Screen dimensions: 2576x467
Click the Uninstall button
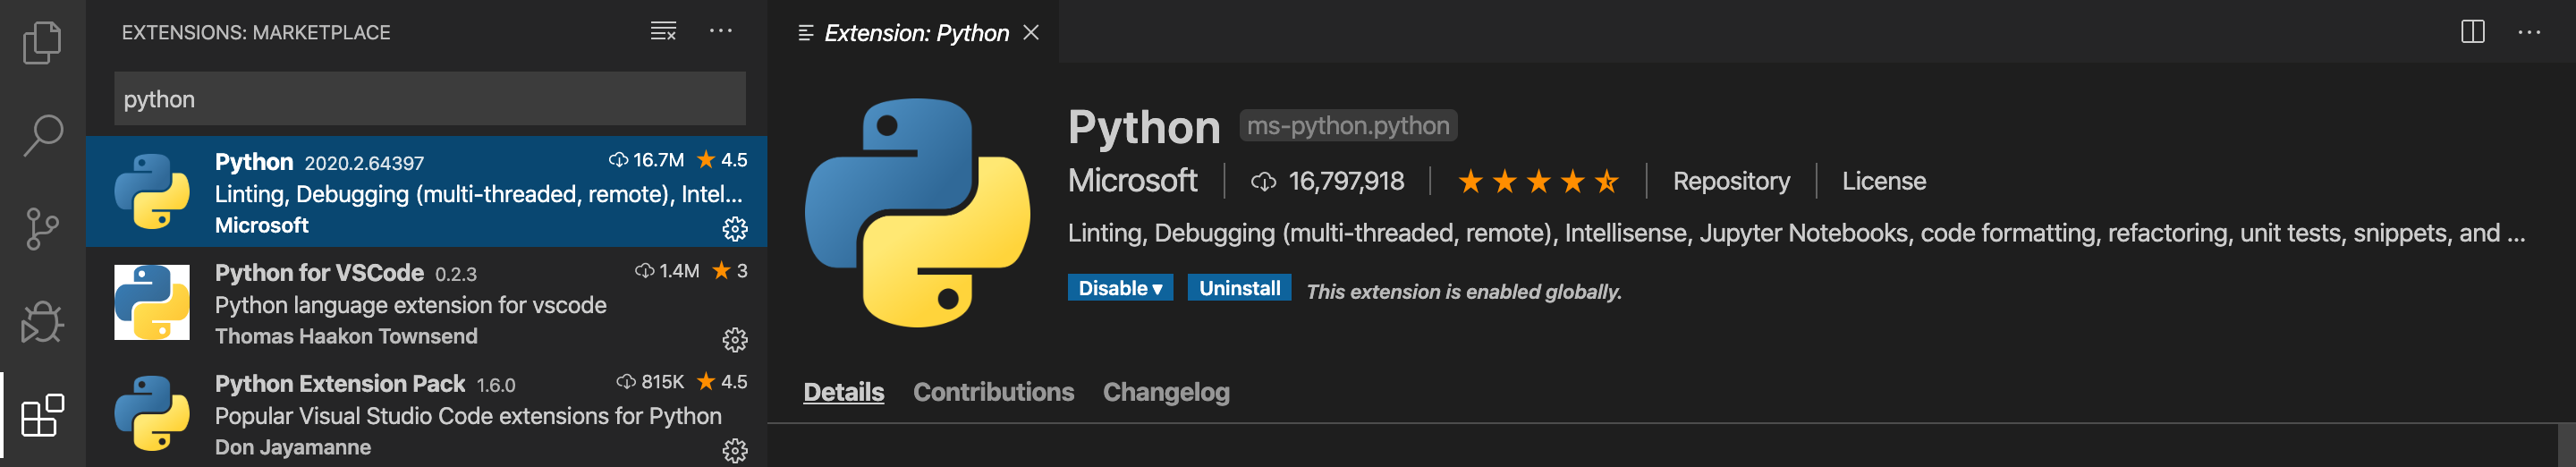coord(1239,288)
